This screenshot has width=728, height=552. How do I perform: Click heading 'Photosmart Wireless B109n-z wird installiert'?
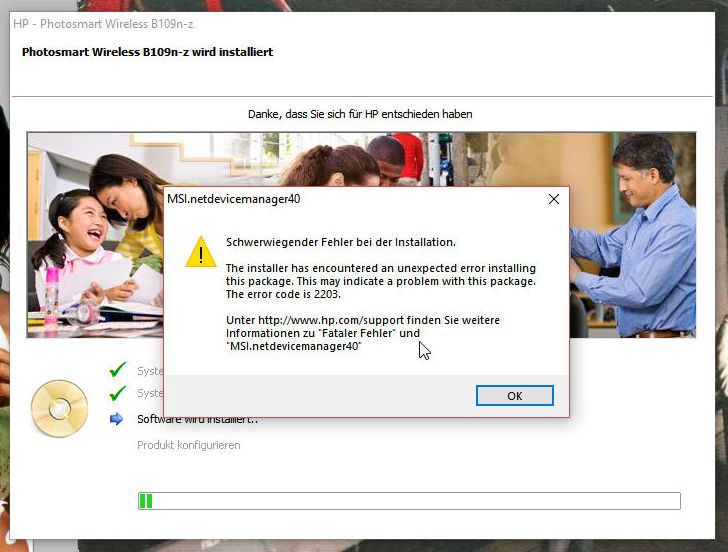coord(148,52)
